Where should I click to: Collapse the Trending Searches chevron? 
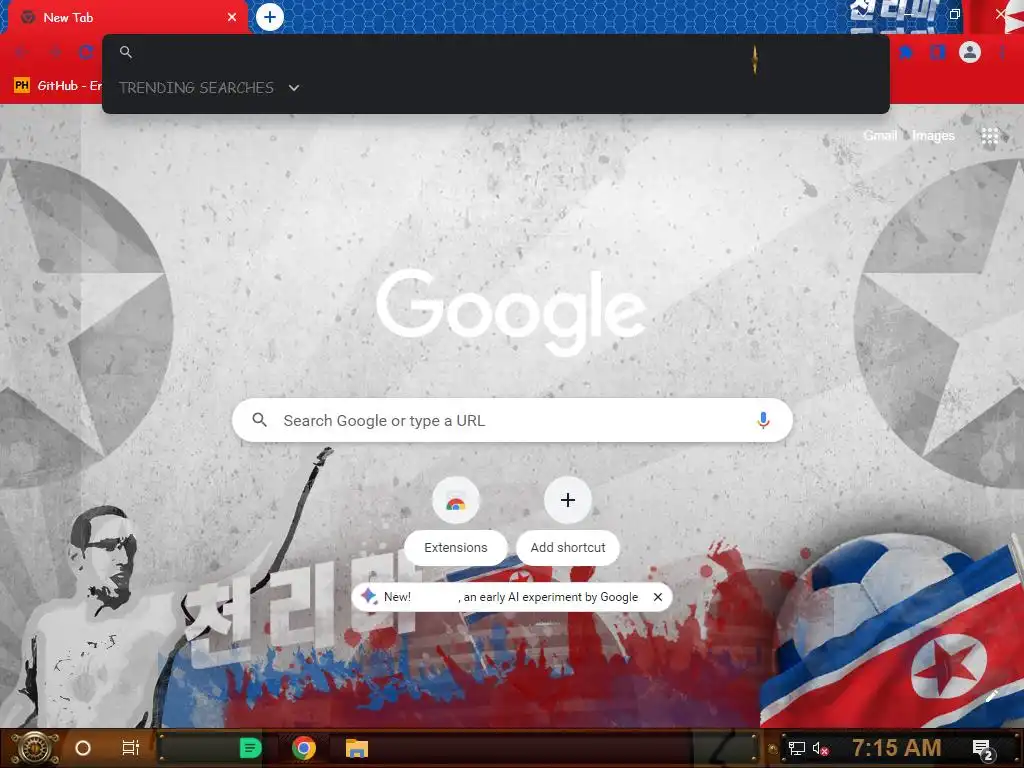tap(294, 88)
